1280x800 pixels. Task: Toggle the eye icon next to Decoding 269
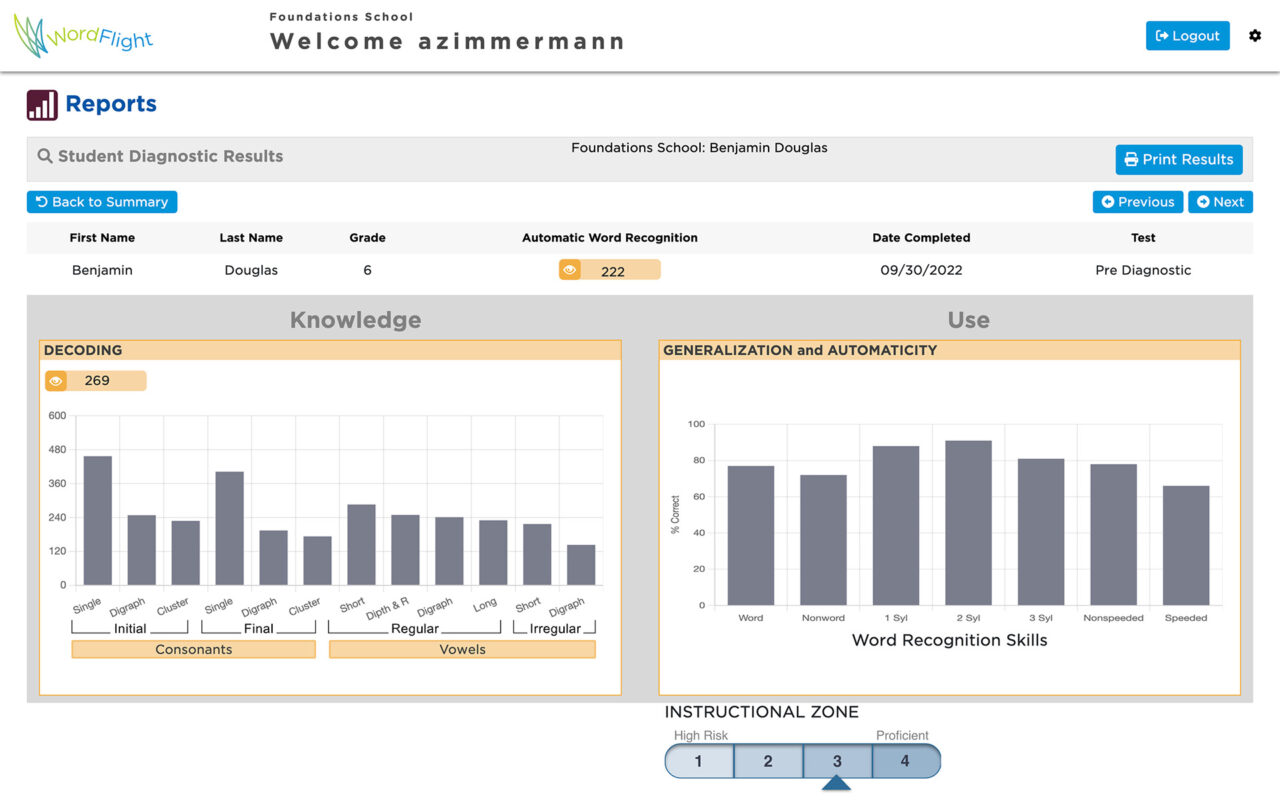coord(56,381)
